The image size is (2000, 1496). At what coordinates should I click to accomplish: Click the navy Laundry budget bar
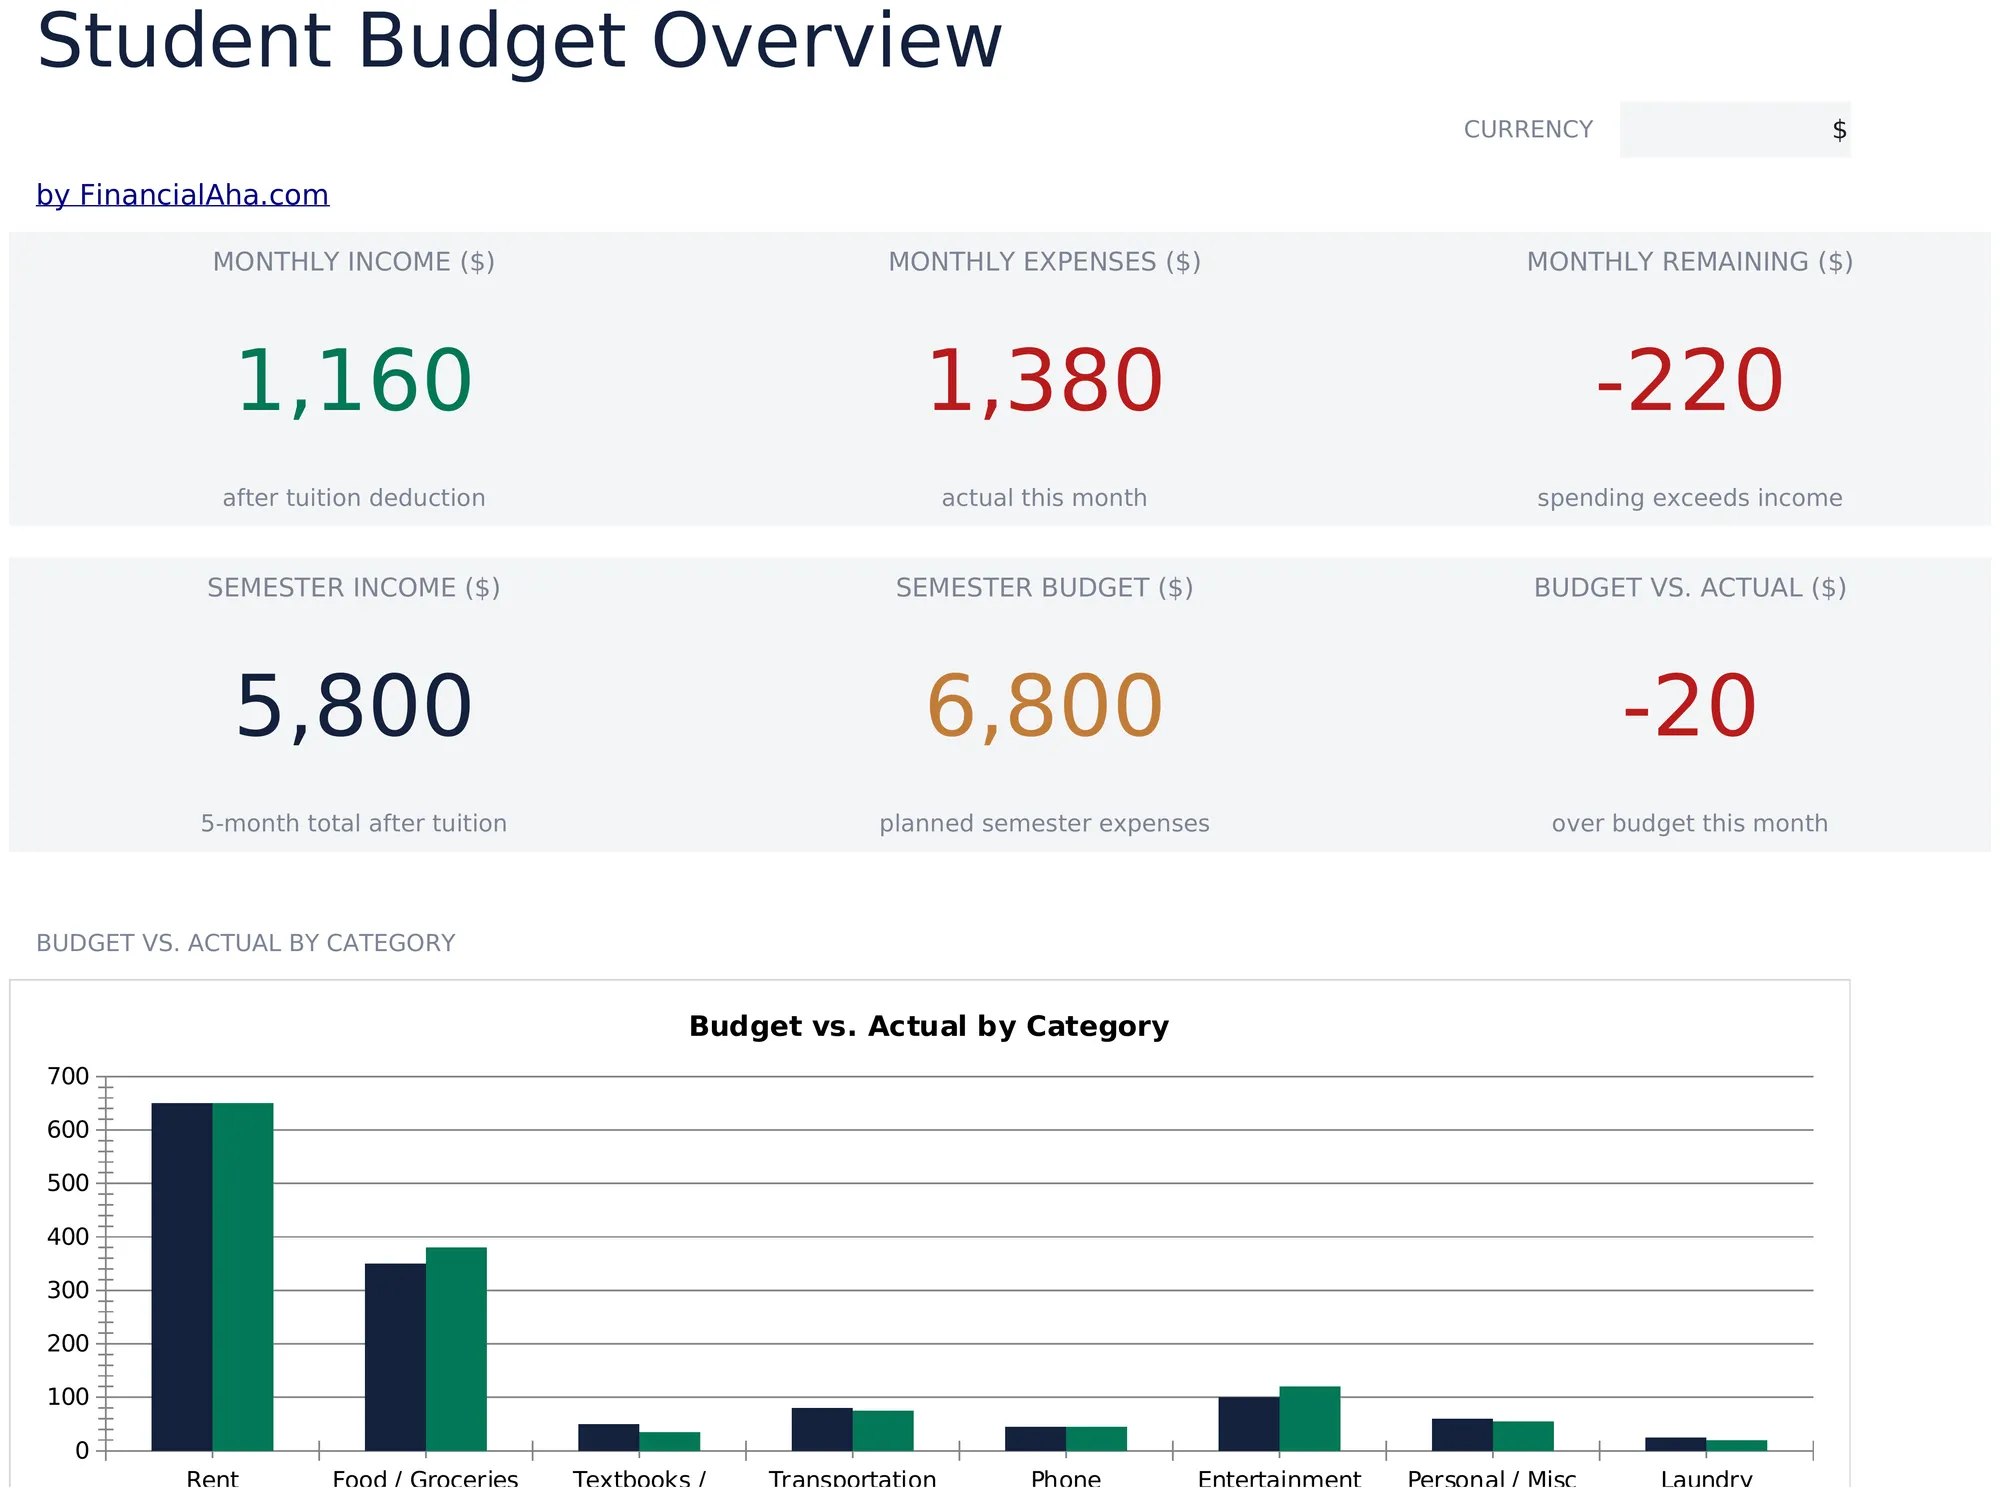coord(1676,1444)
